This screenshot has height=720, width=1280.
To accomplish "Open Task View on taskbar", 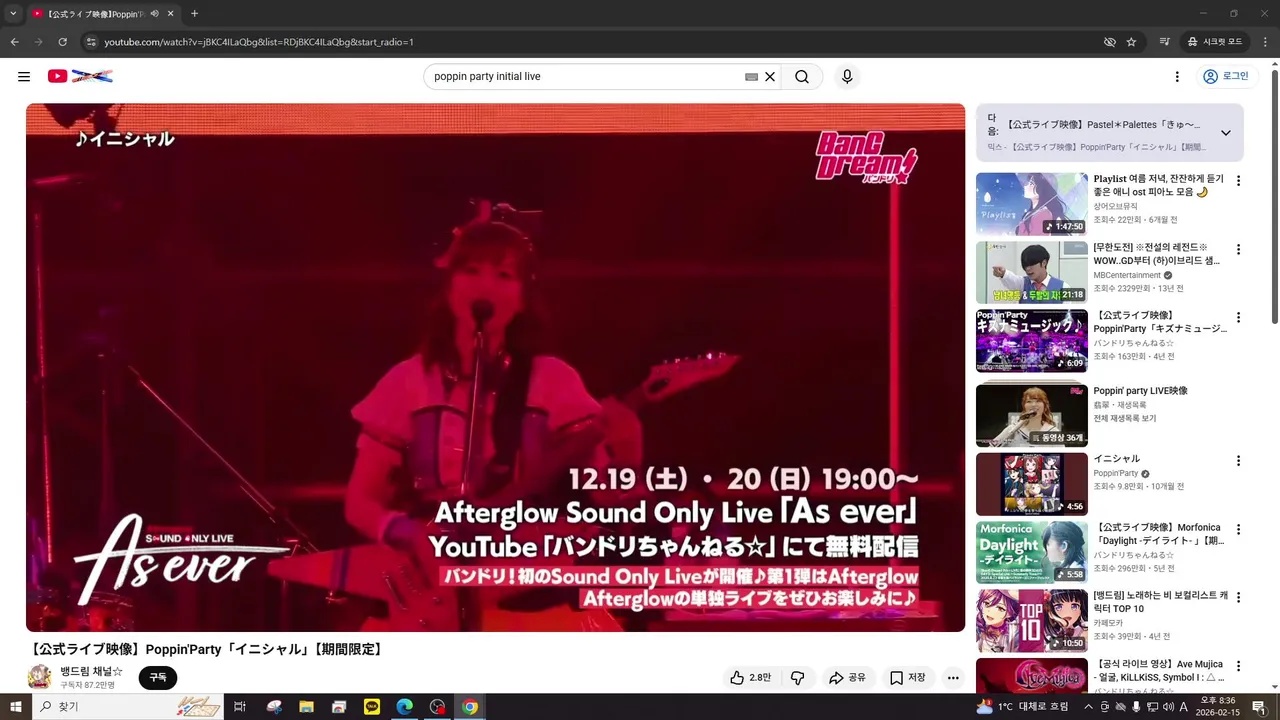I will click(x=240, y=707).
